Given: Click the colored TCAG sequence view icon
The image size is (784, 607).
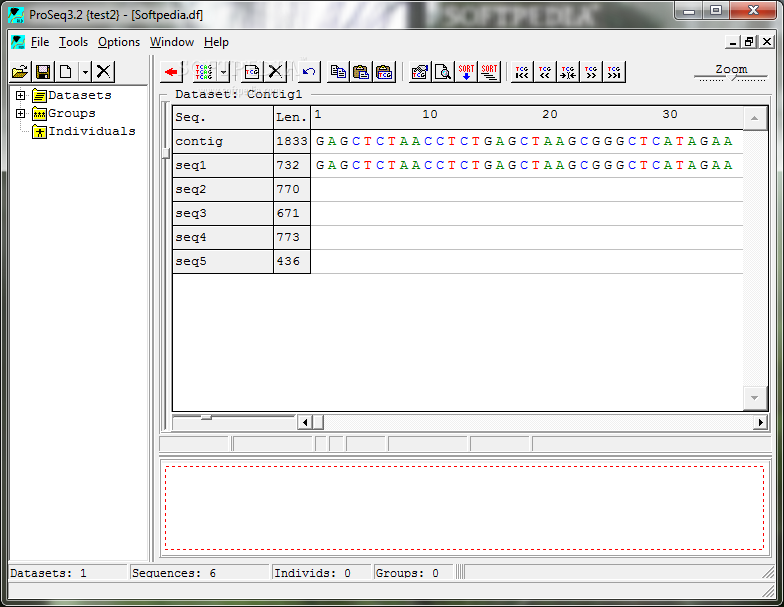Looking at the screenshot, I should click(204, 72).
